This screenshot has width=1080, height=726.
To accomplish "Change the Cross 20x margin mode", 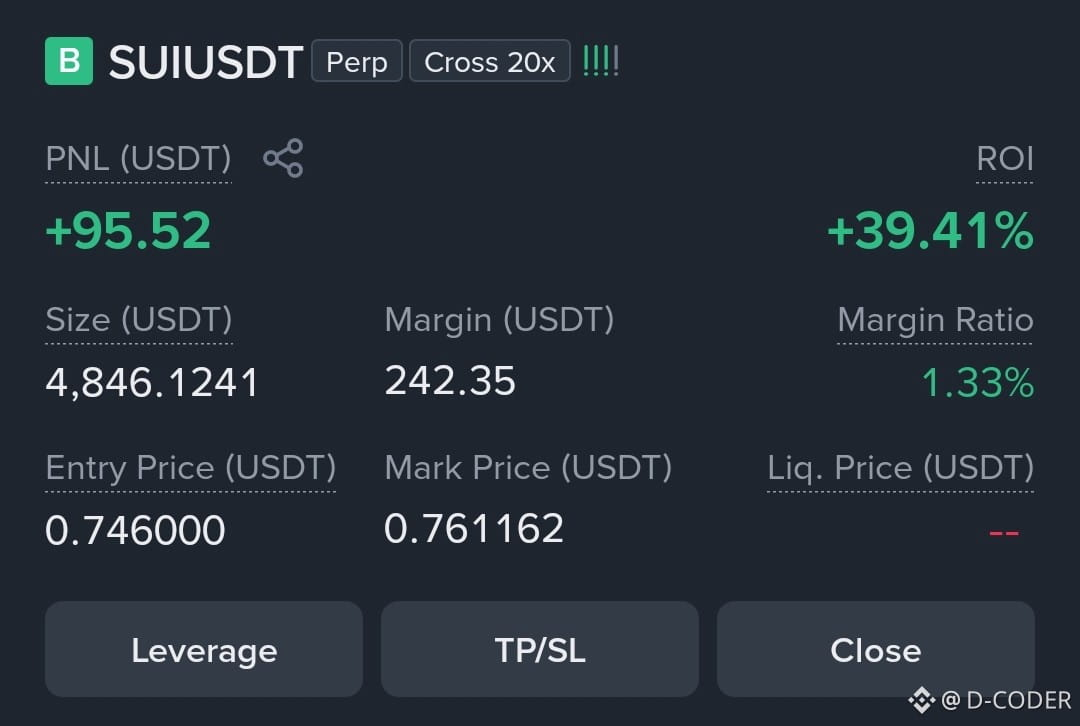I will click(x=490, y=61).
